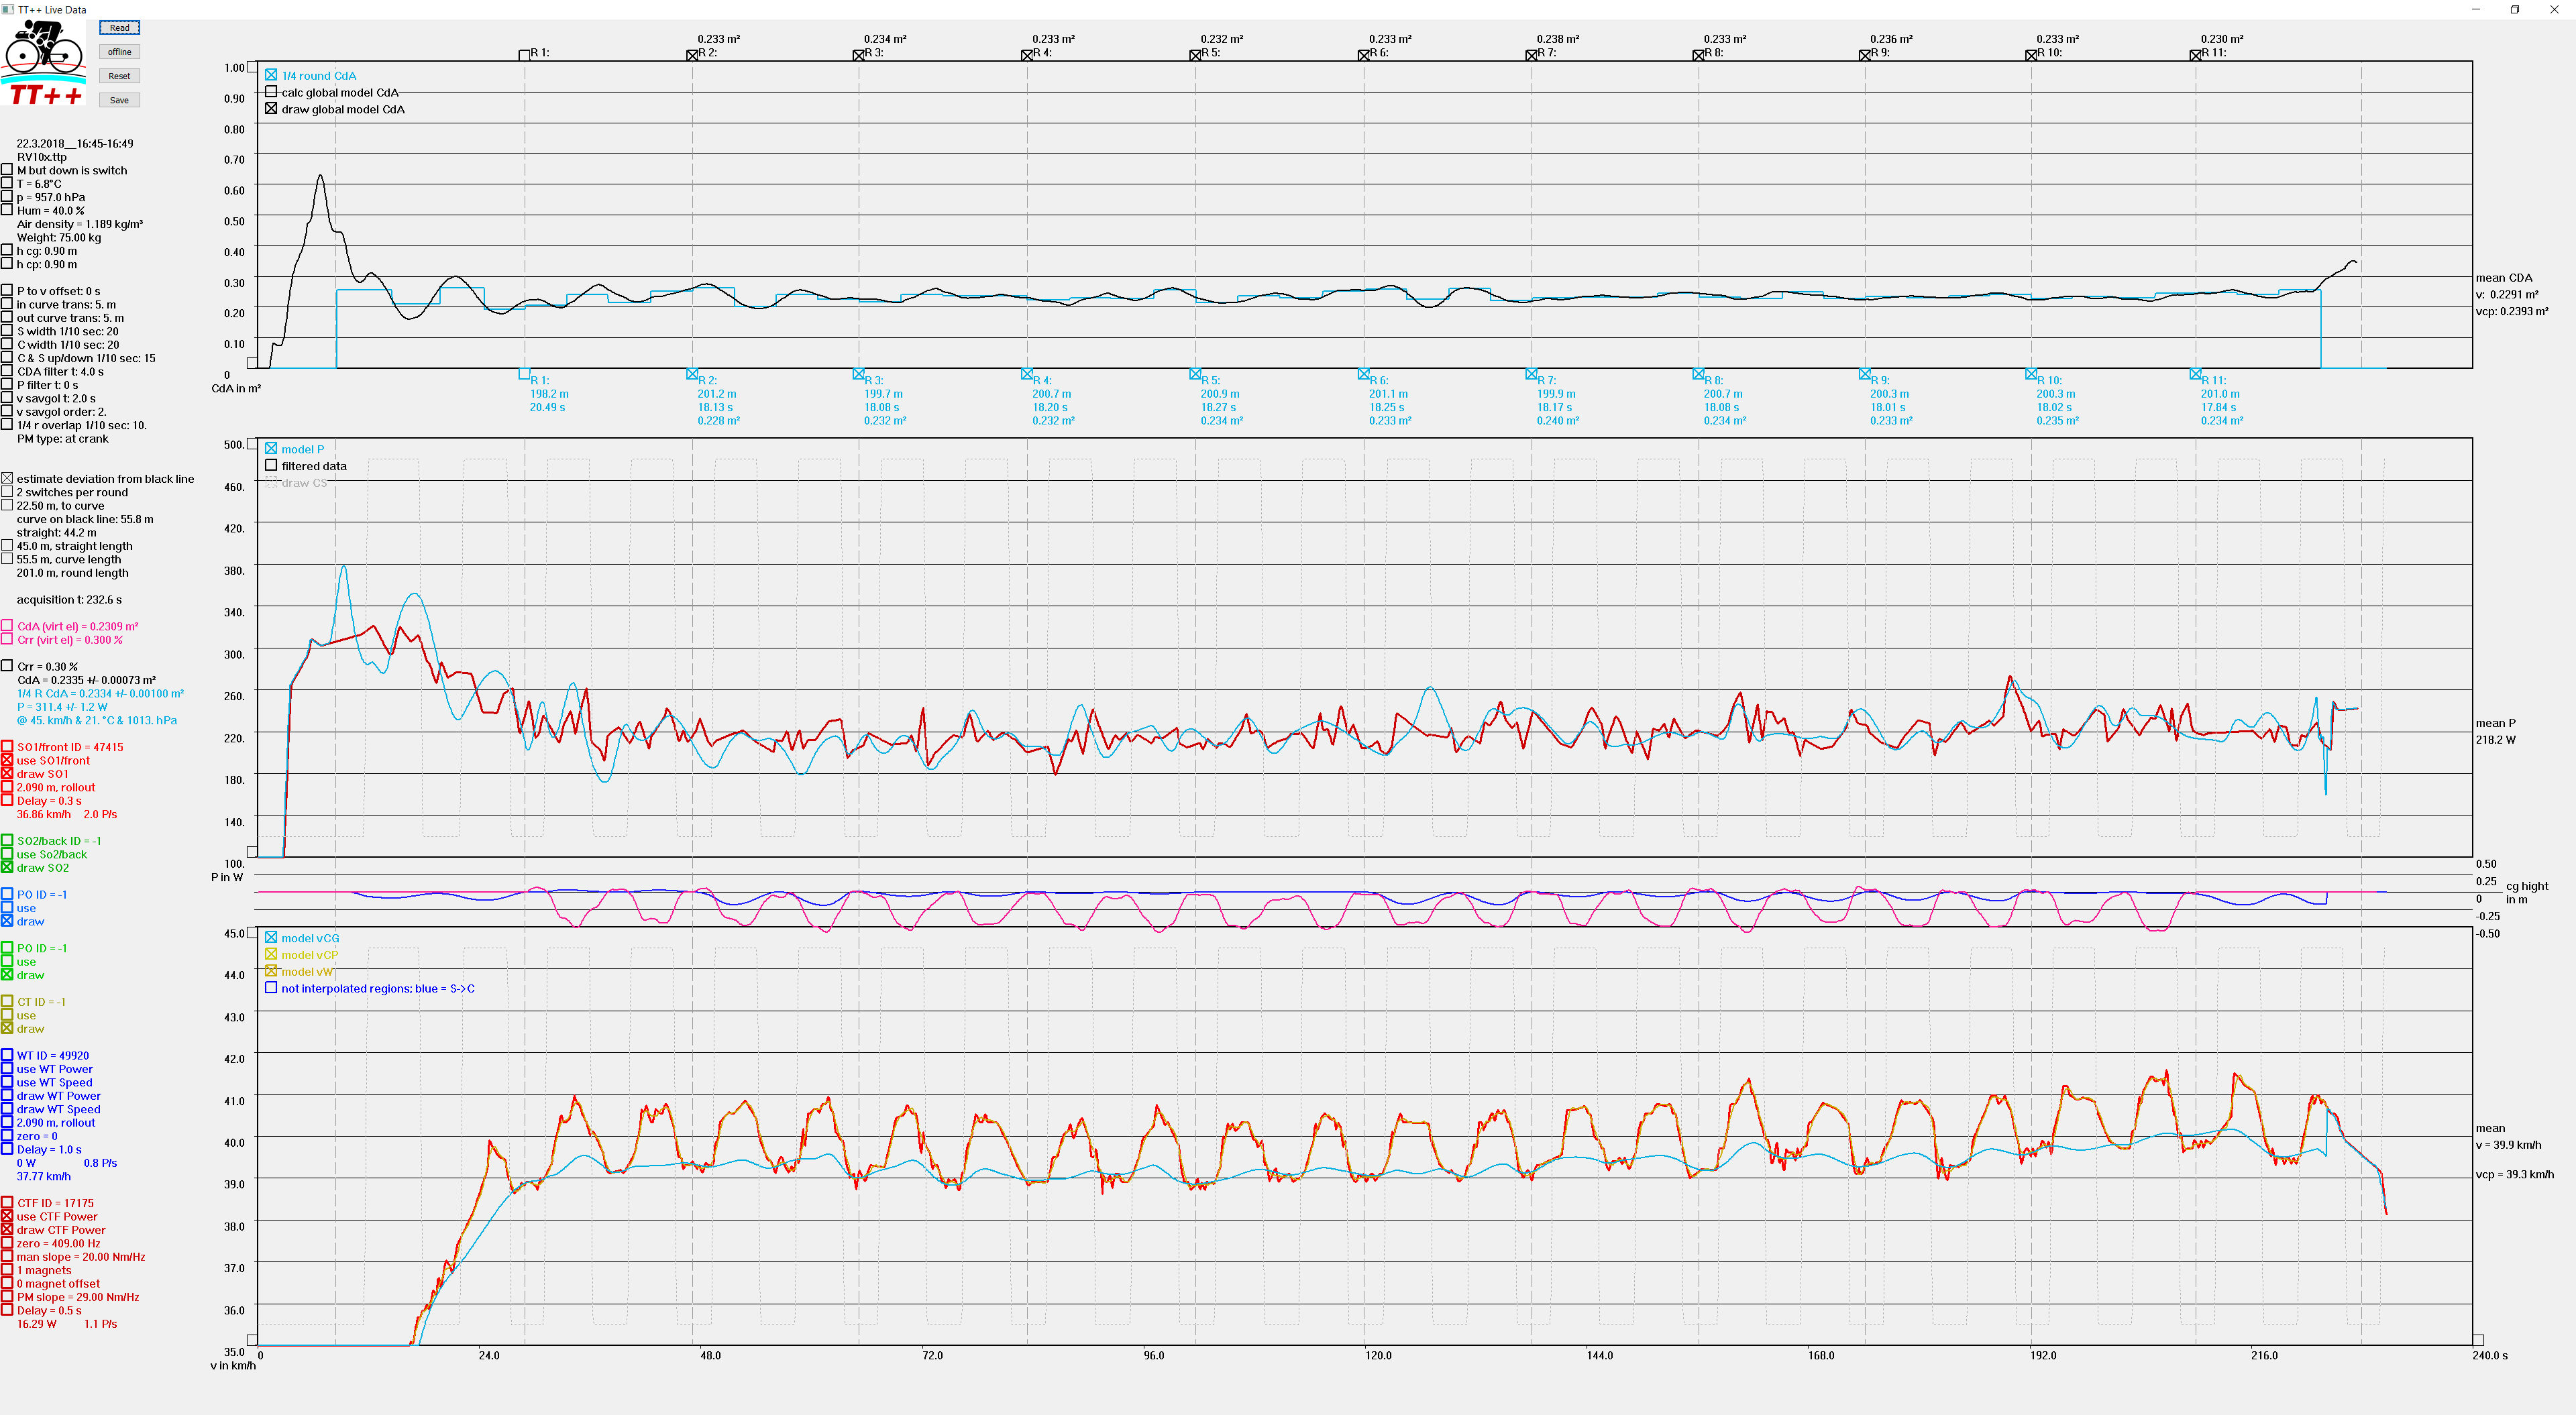Click the CdA chart lower-left corner handle
The image size is (2576, 1415).
point(252,364)
